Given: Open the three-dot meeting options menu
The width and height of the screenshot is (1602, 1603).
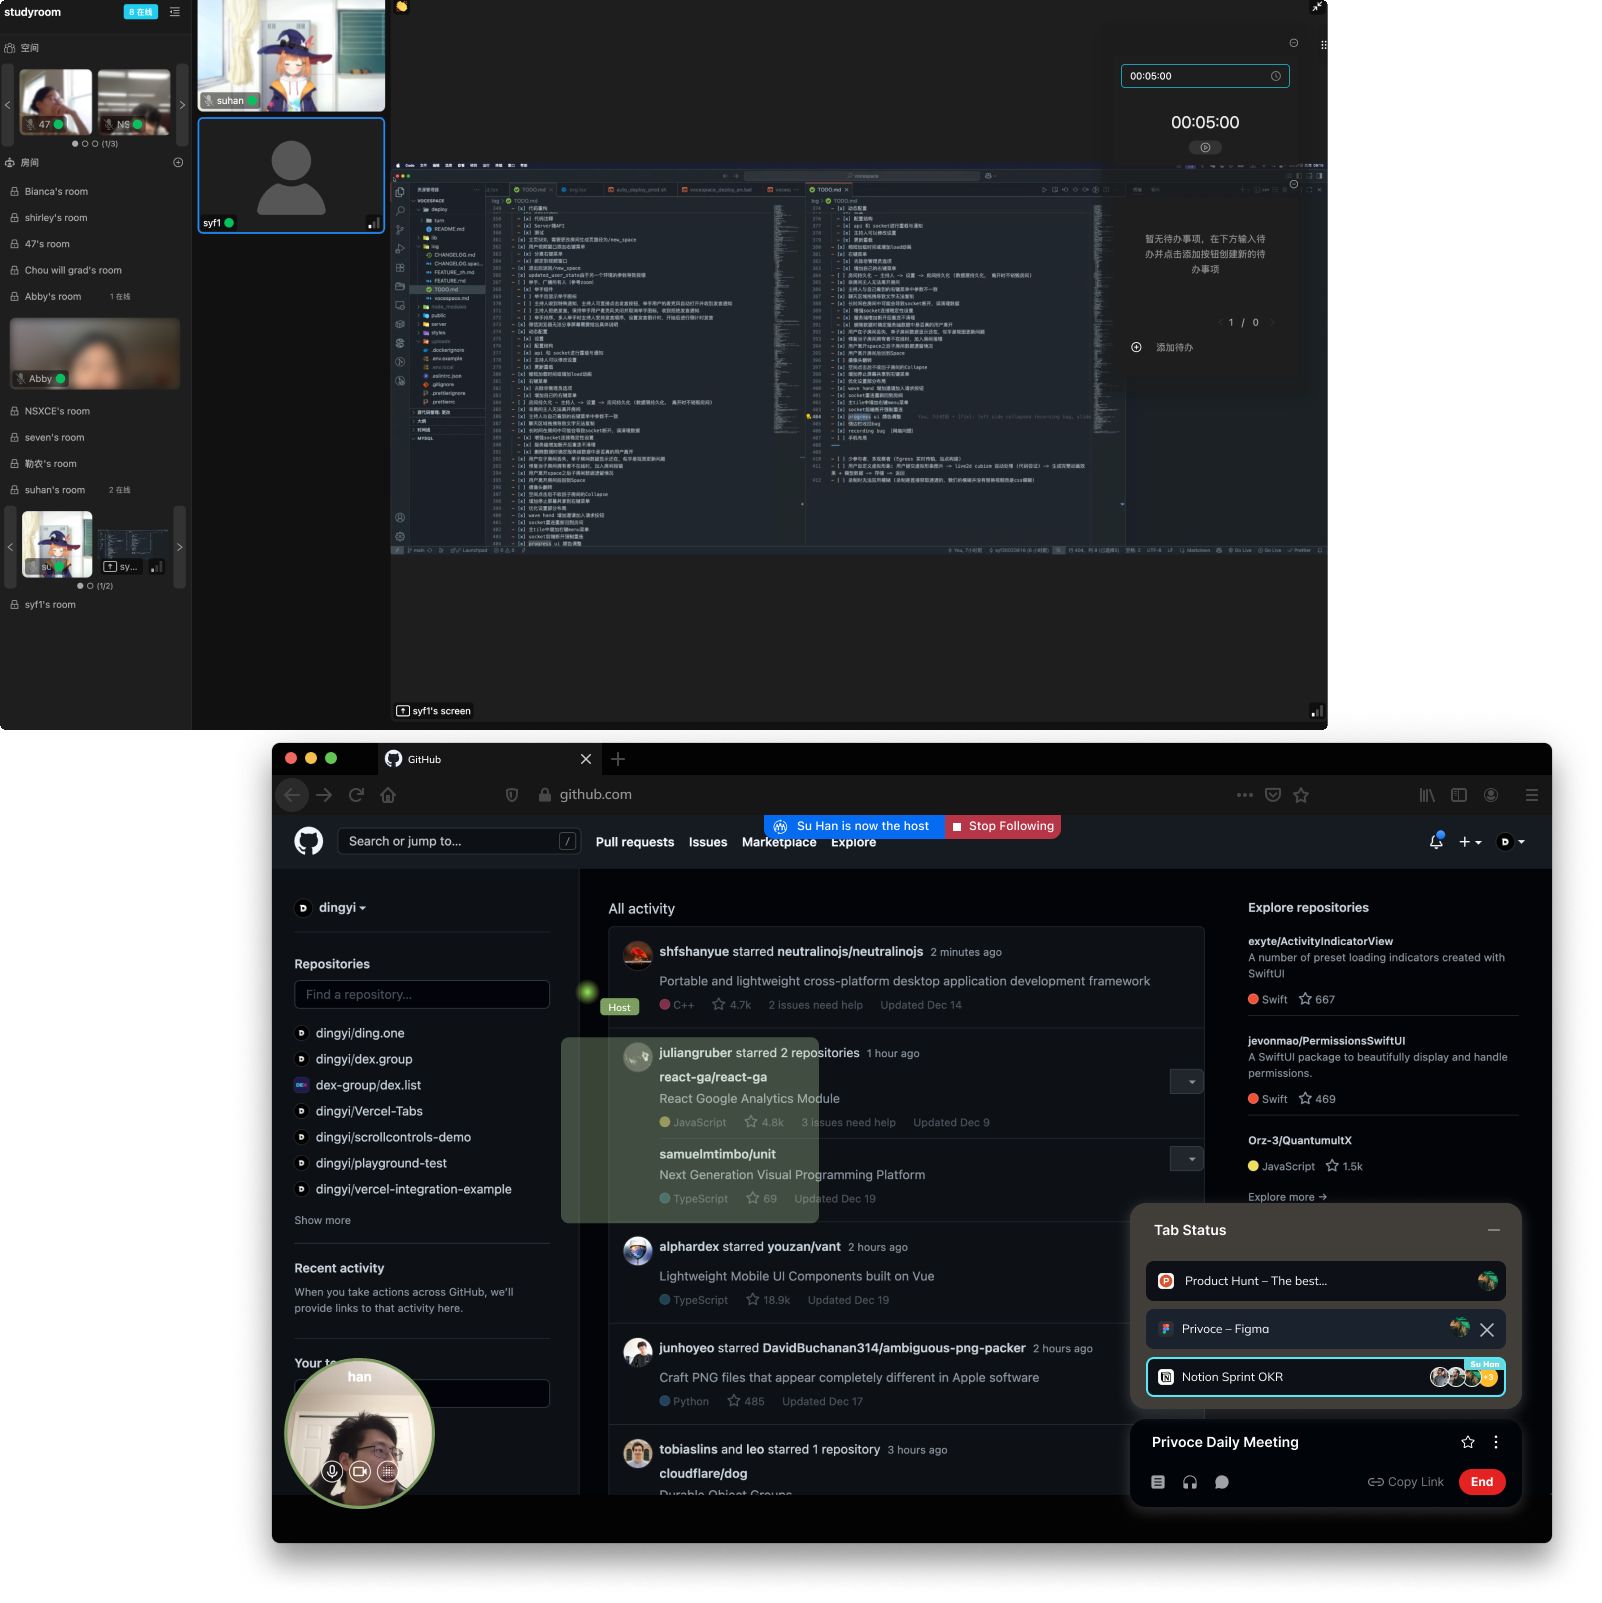Looking at the screenshot, I should click(1496, 1442).
